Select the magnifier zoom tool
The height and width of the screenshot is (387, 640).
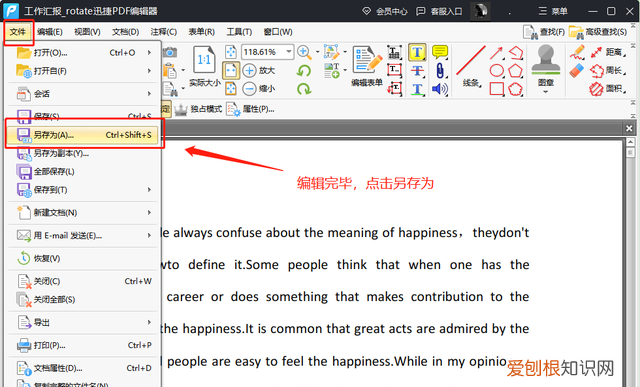point(304,52)
